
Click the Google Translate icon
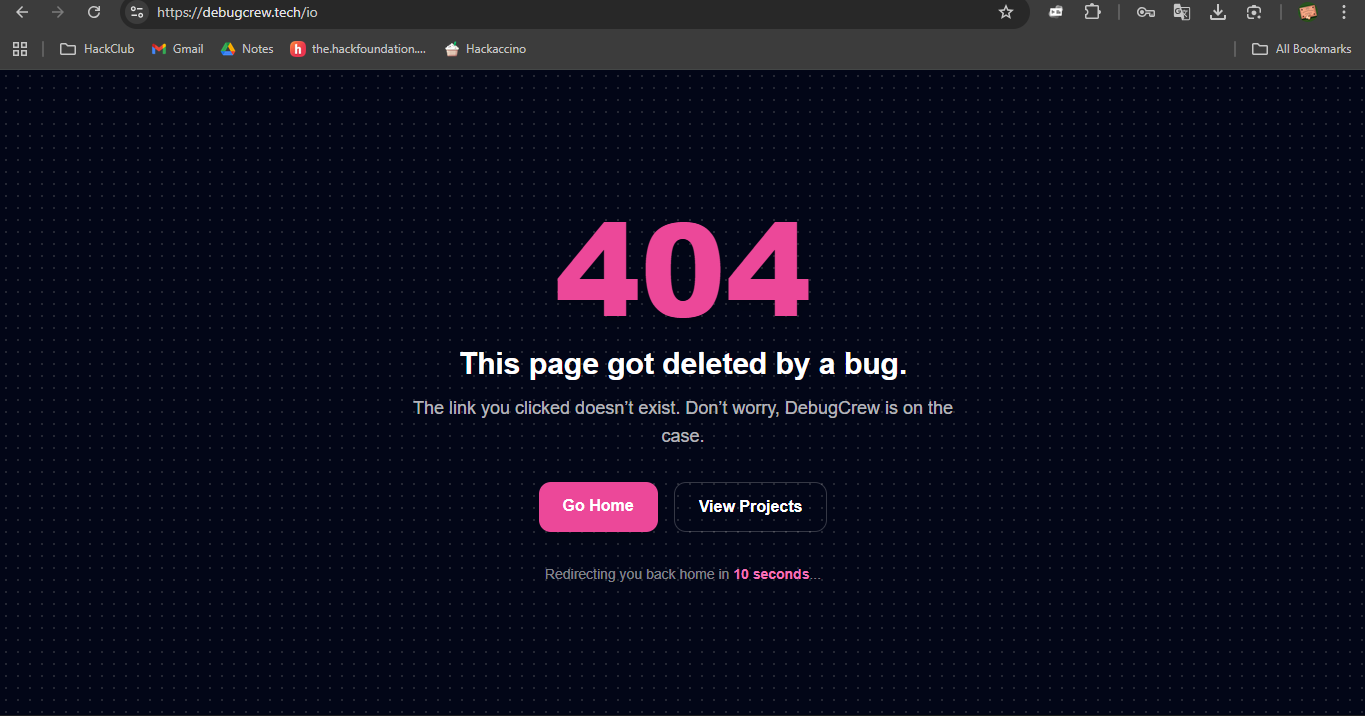tap(1182, 12)
